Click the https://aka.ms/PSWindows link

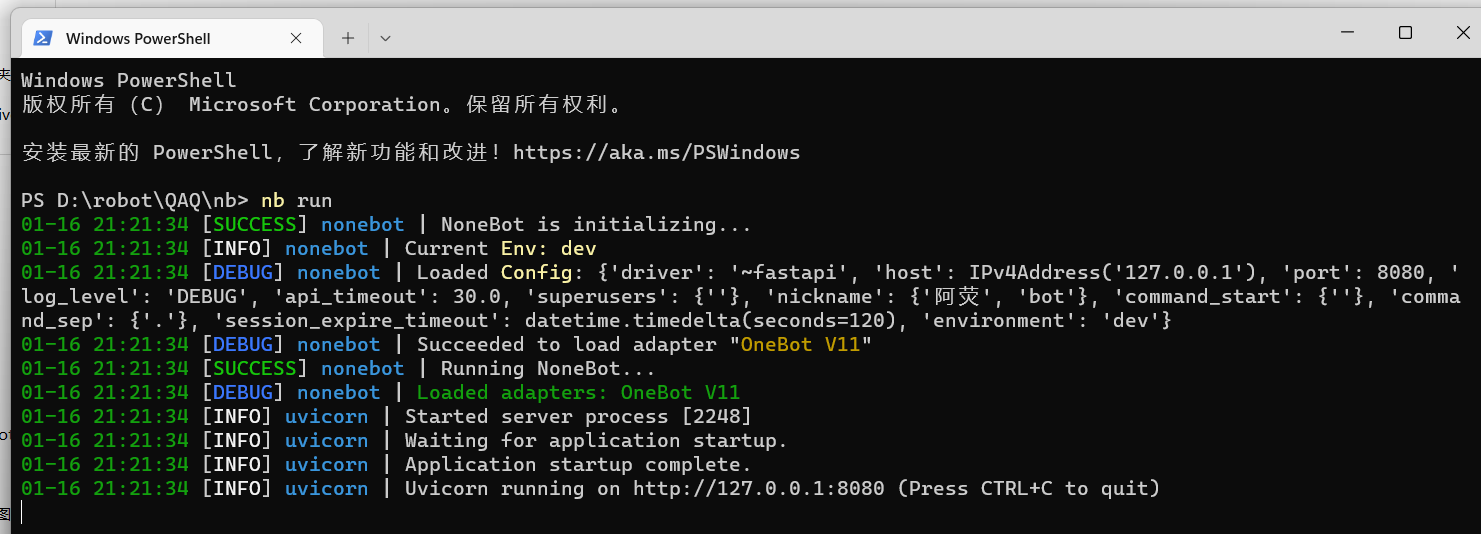656,153
